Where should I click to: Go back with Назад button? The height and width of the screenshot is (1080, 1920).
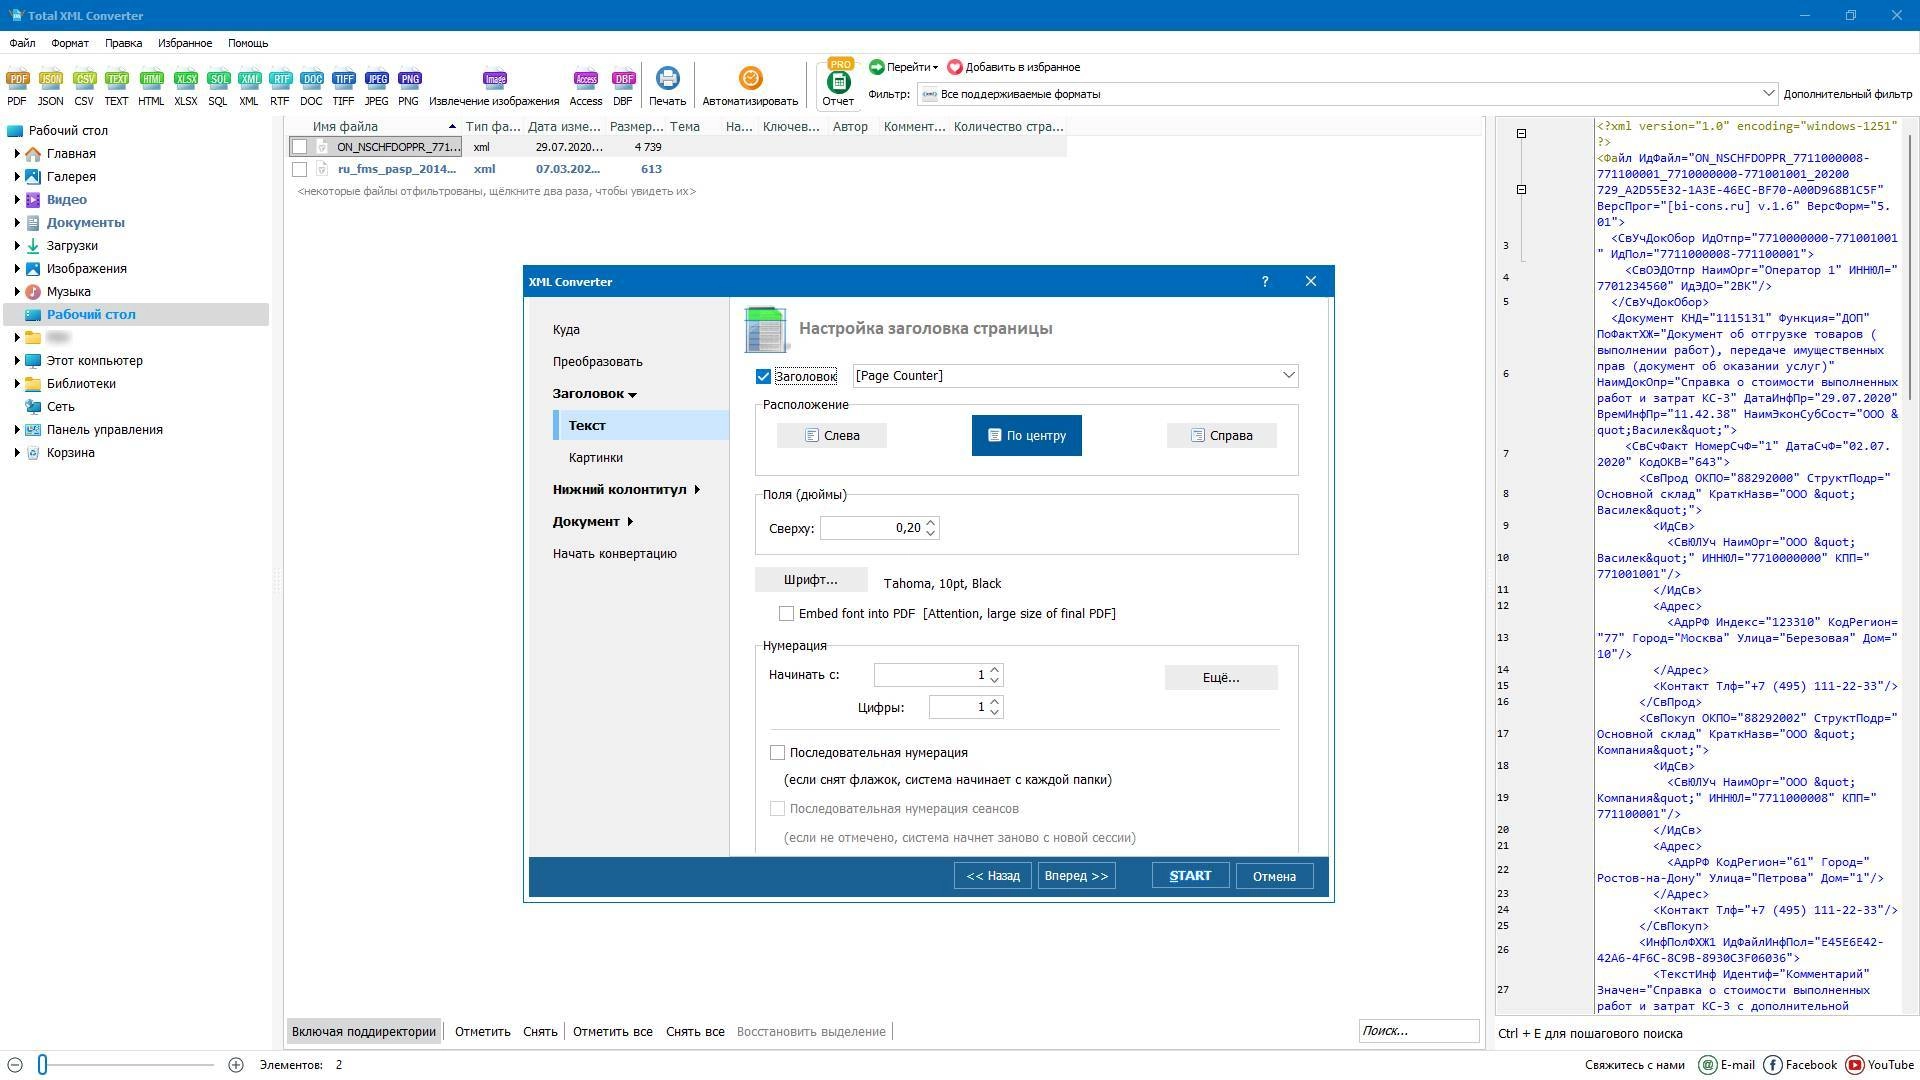point(992,876)
